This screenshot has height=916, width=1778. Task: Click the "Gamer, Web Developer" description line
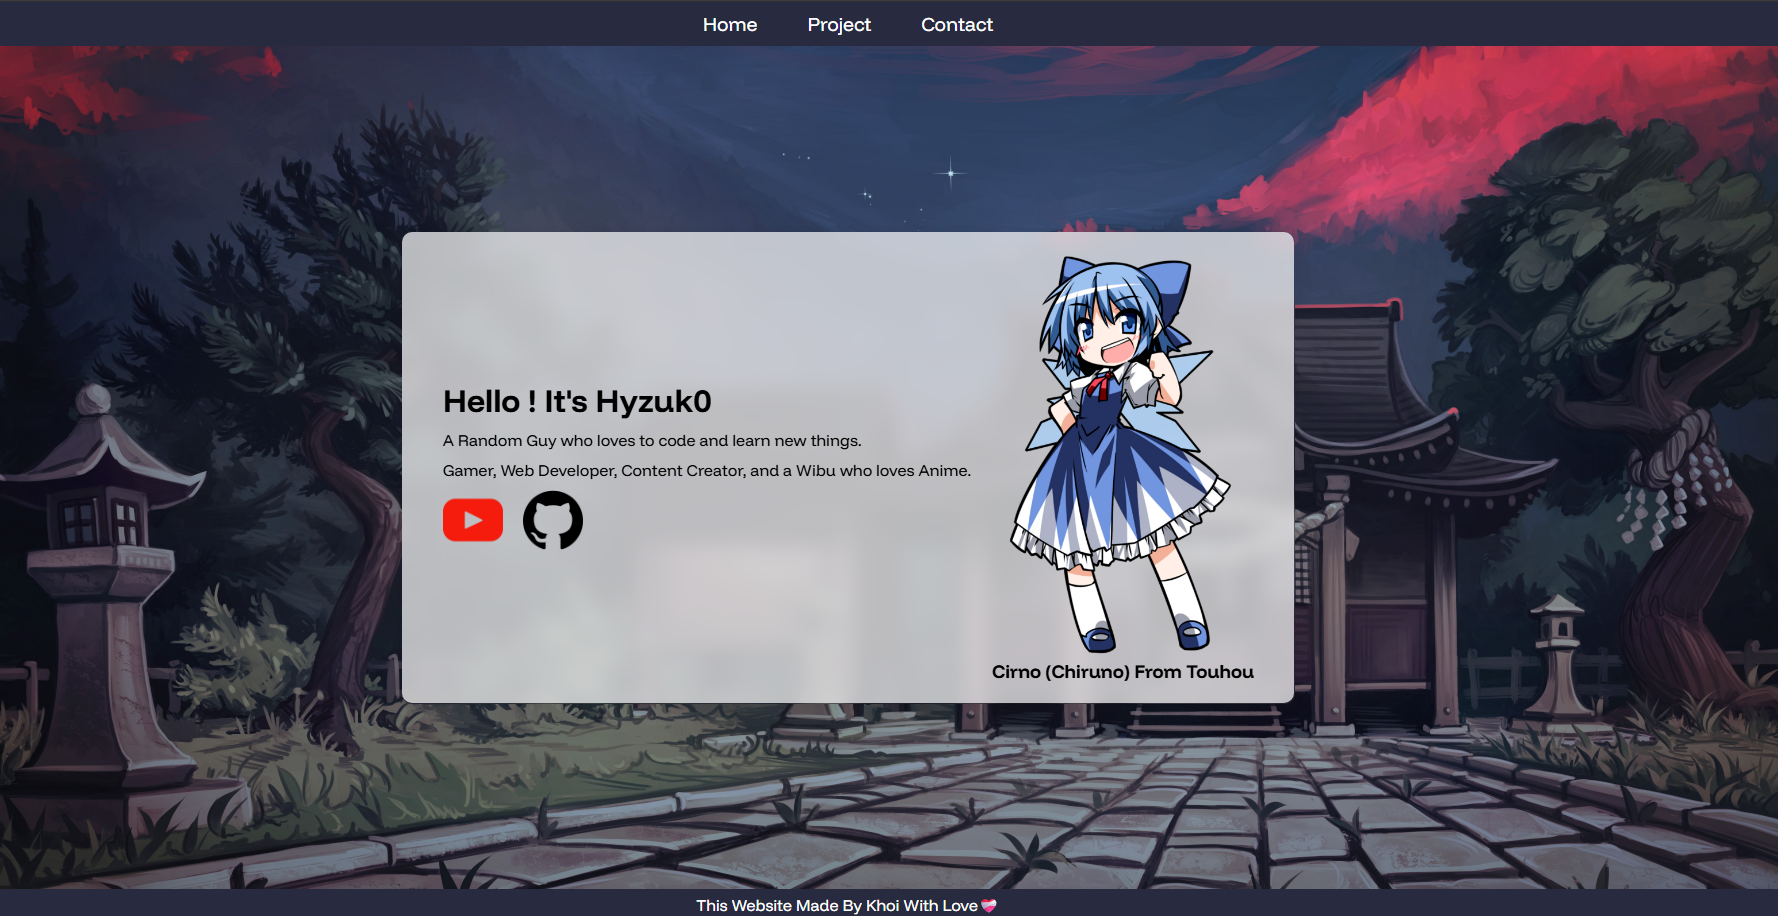706,471
